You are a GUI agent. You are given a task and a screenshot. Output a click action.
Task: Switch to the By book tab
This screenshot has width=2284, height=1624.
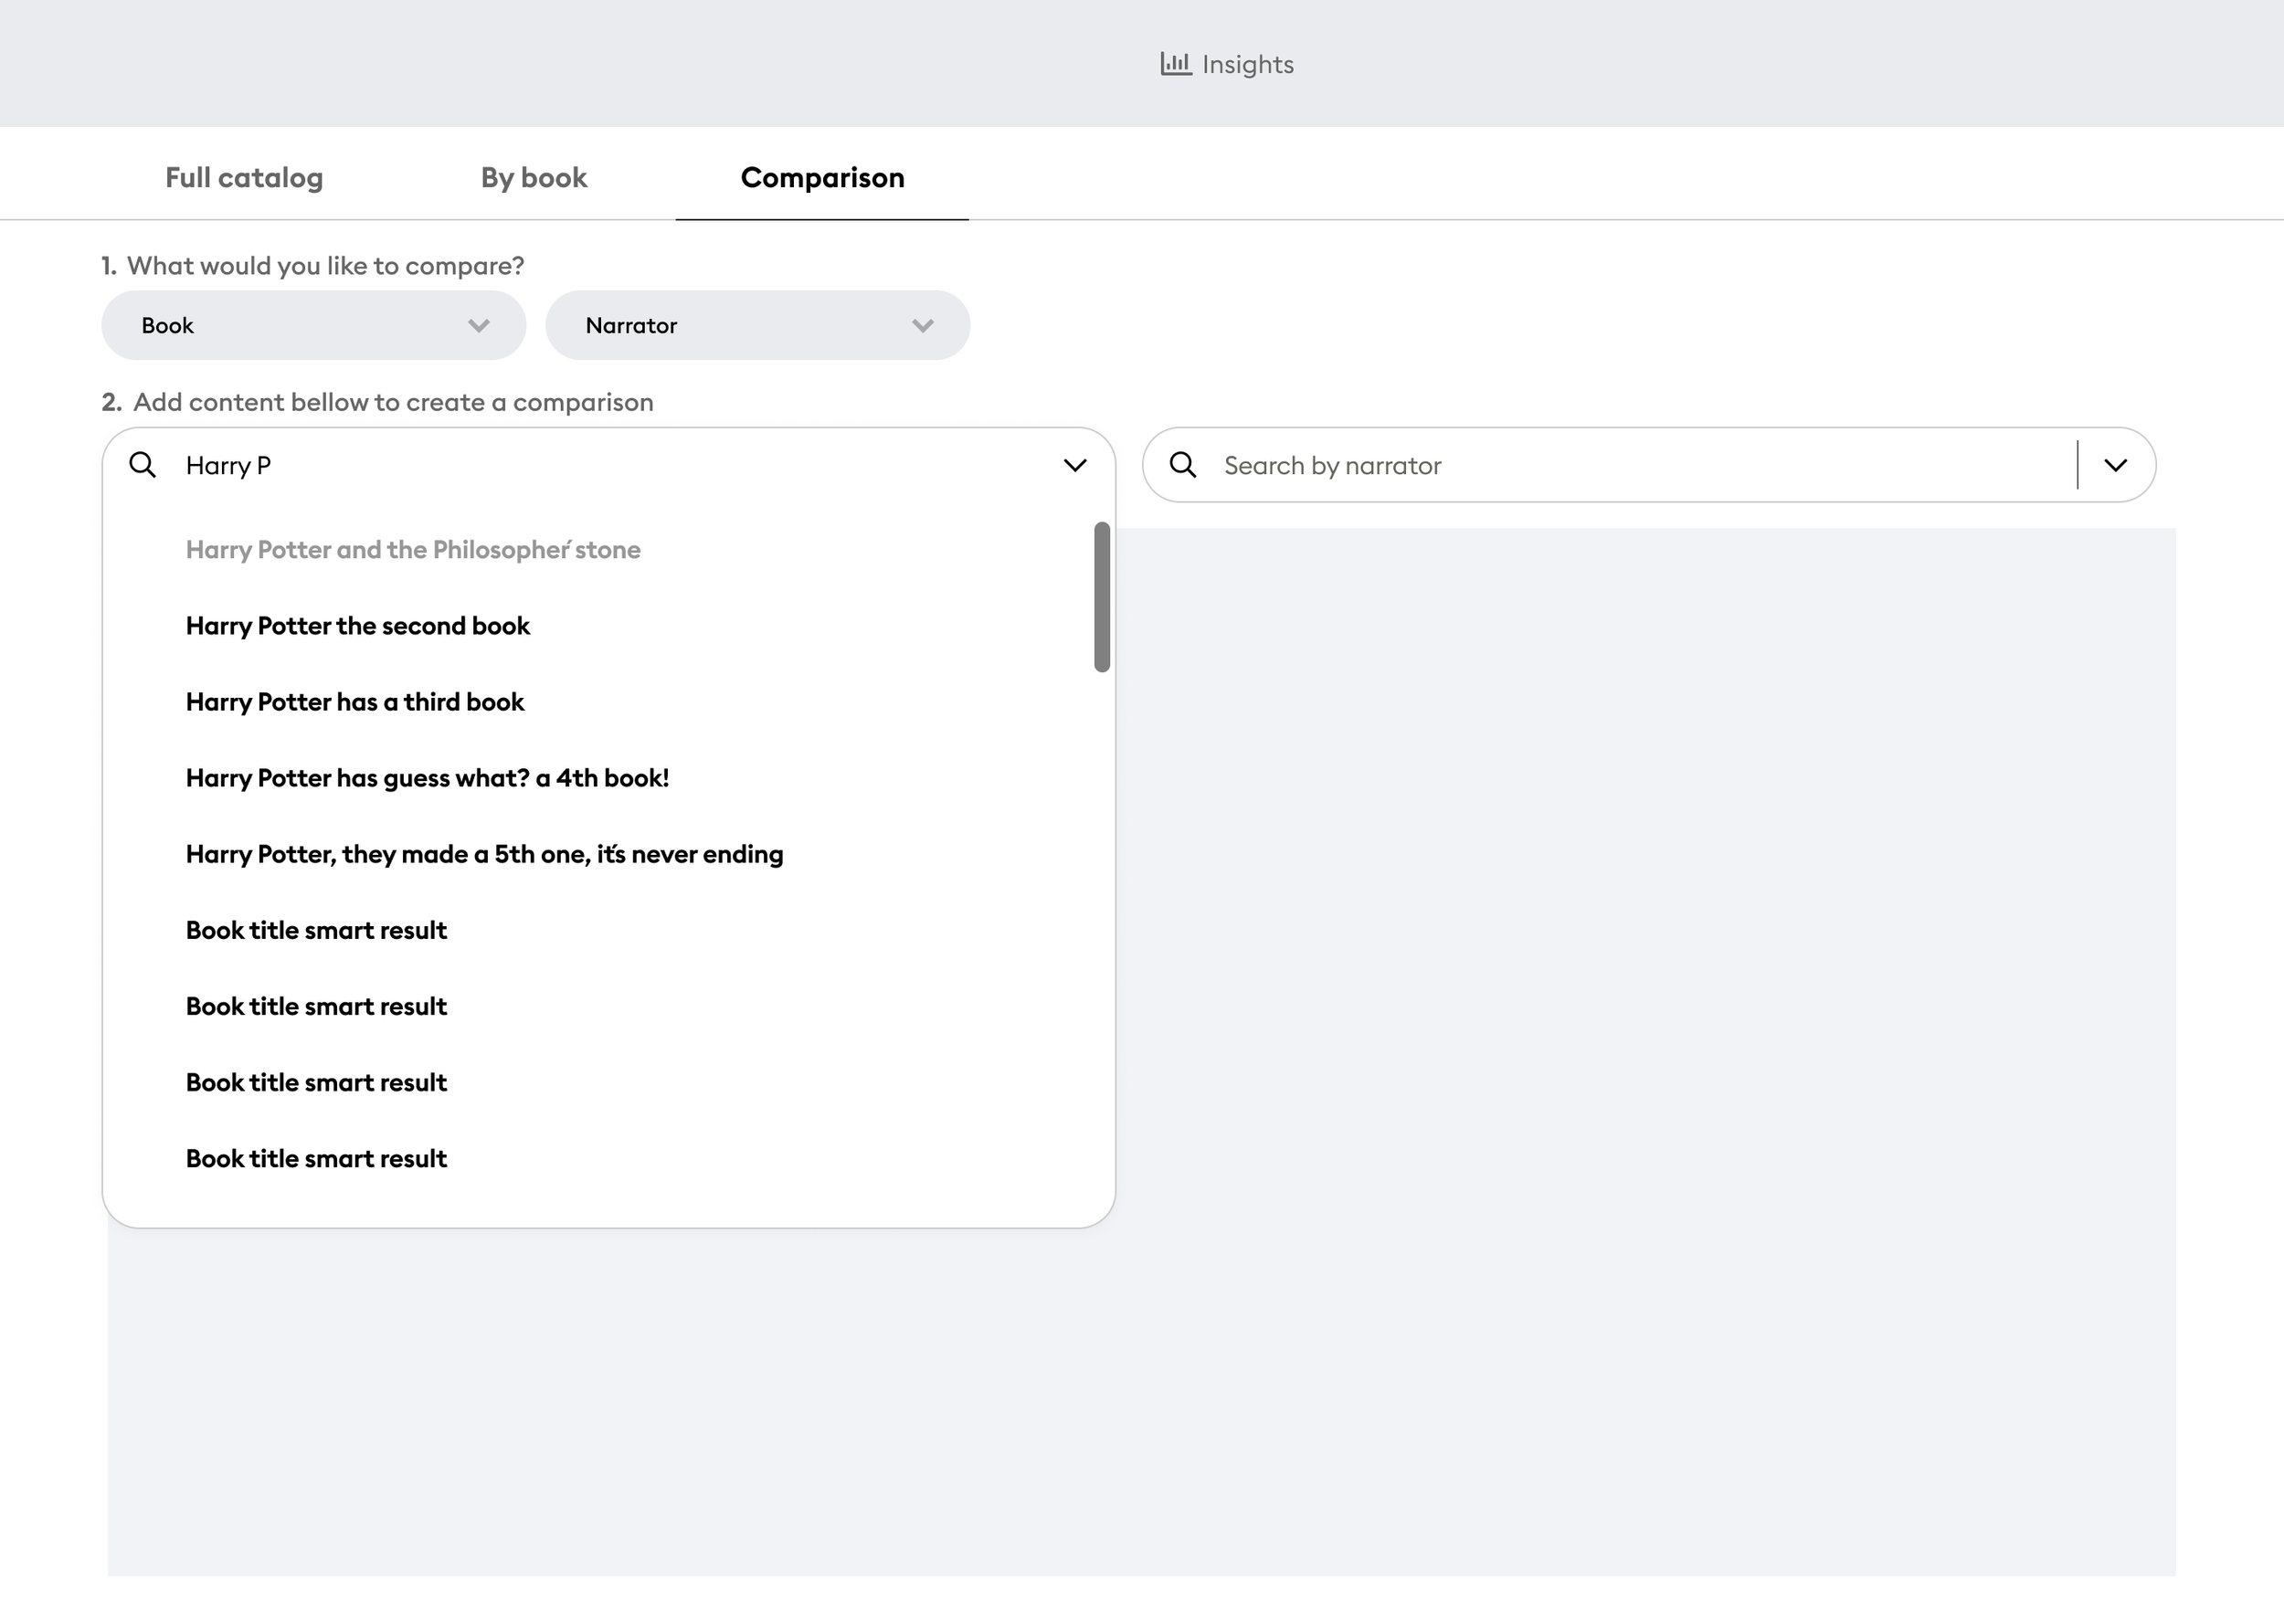(533, 178)
